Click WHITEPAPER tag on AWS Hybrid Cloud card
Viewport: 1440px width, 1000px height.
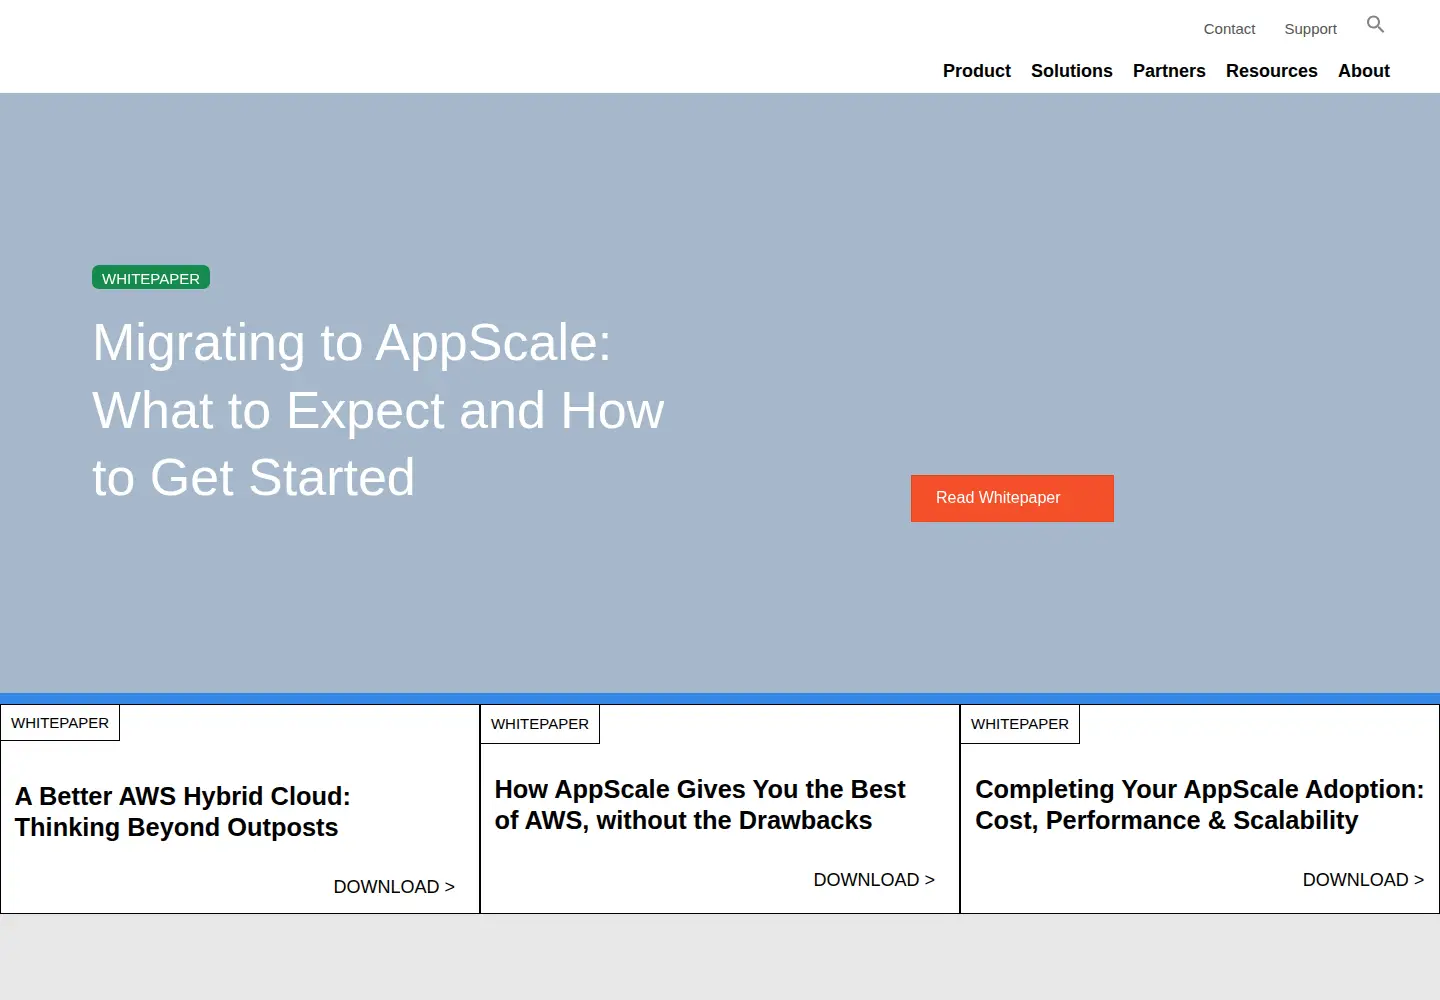(60, 723)
